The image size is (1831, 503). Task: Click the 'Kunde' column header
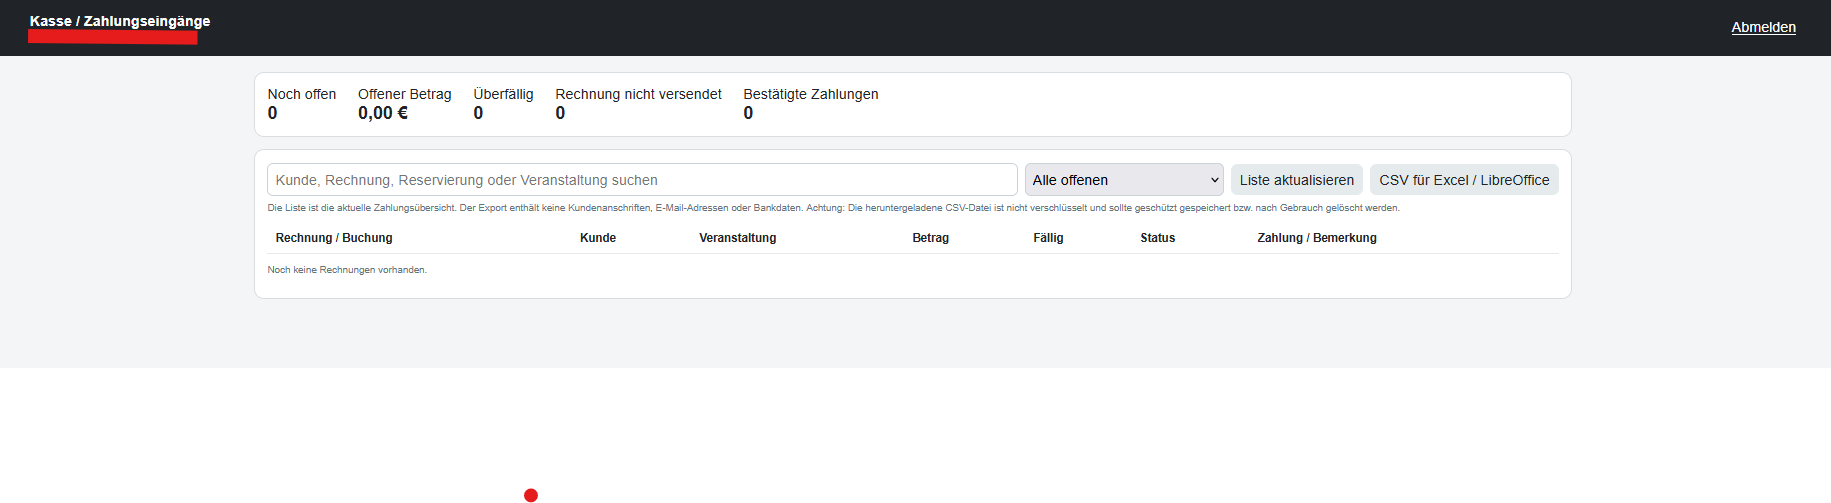[598, 238]
